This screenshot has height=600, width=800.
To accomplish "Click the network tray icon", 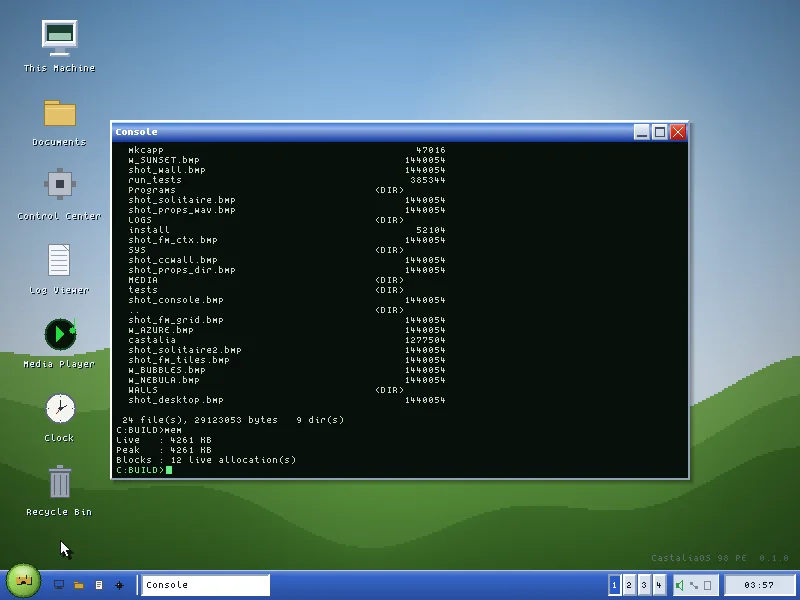I will (694, 585).
